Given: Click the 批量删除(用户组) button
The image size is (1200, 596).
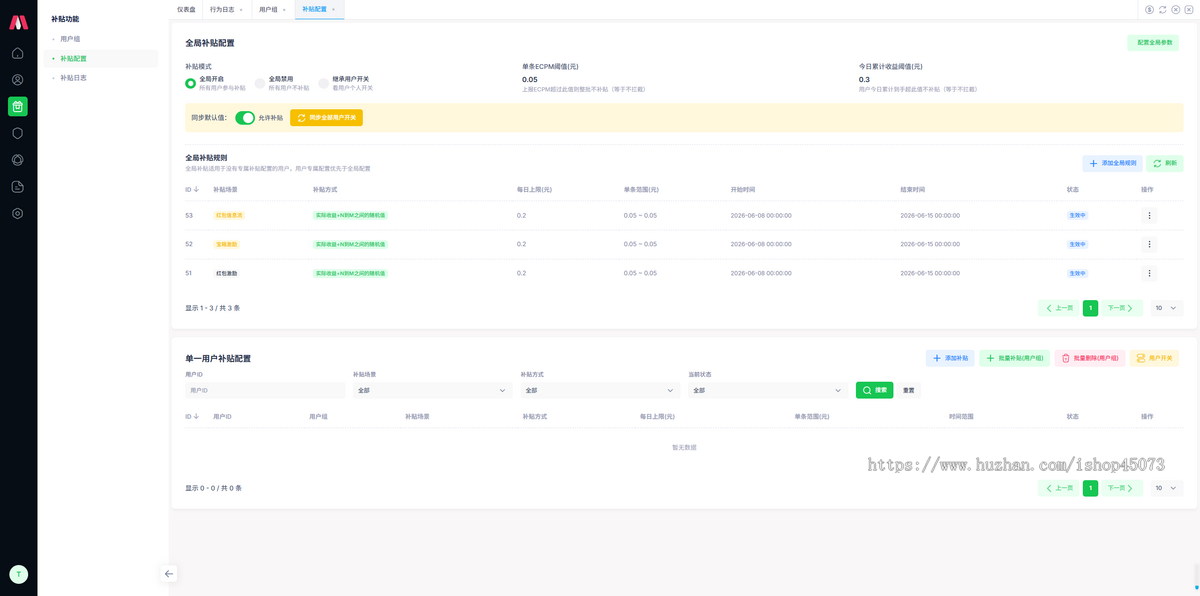Looking at the screenshot, I should [1090, 358].
